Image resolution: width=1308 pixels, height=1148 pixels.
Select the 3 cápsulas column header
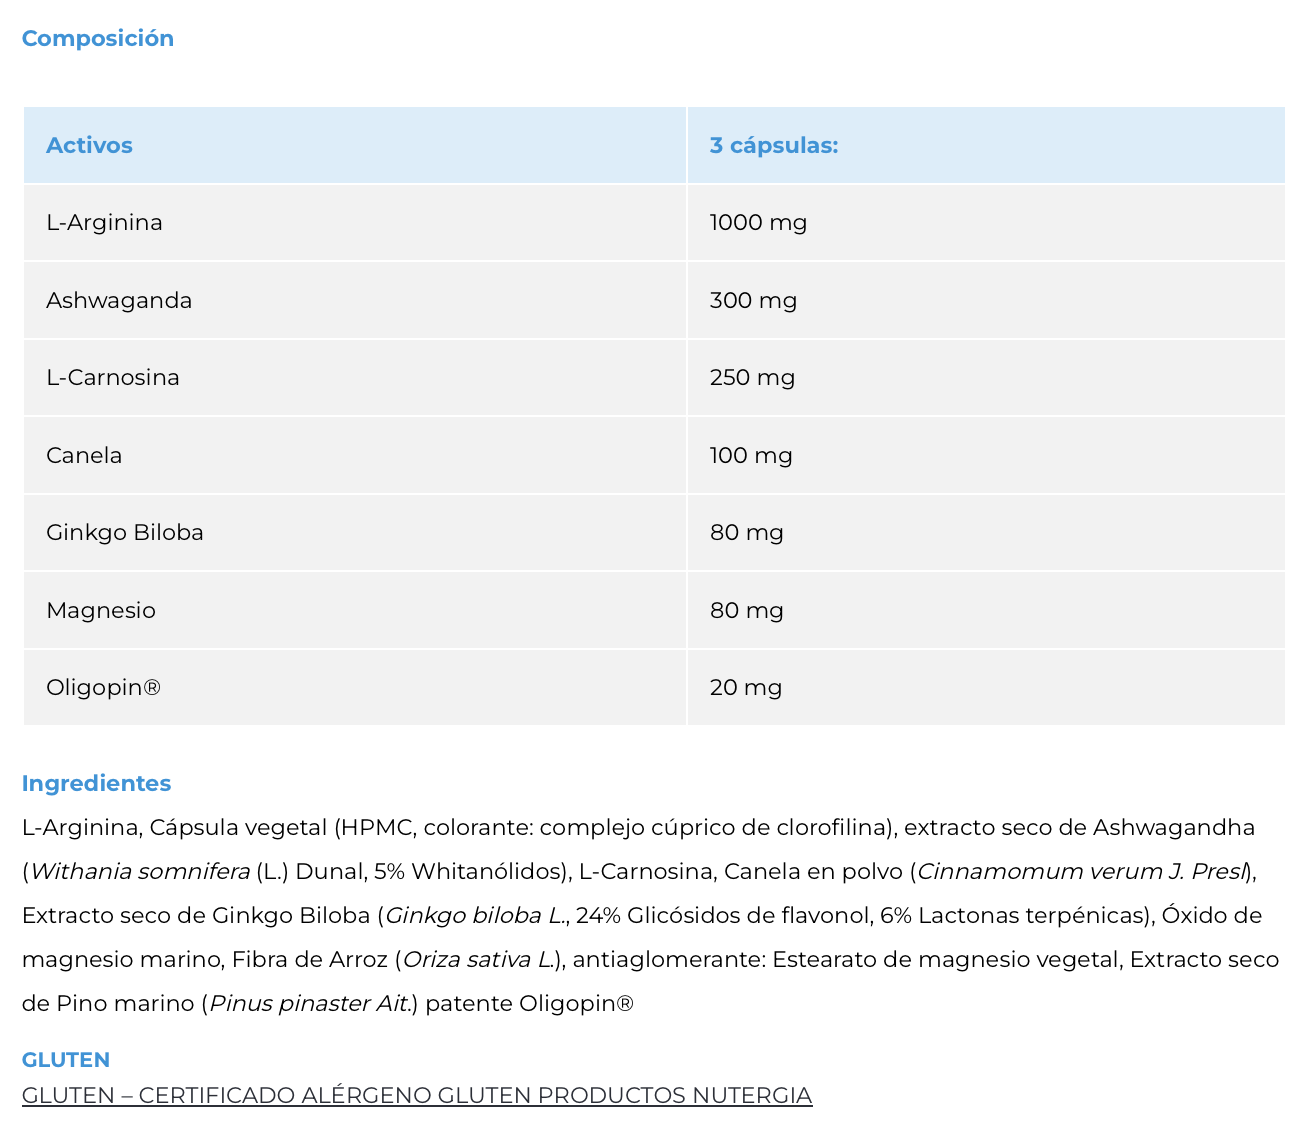pos(986,145)
